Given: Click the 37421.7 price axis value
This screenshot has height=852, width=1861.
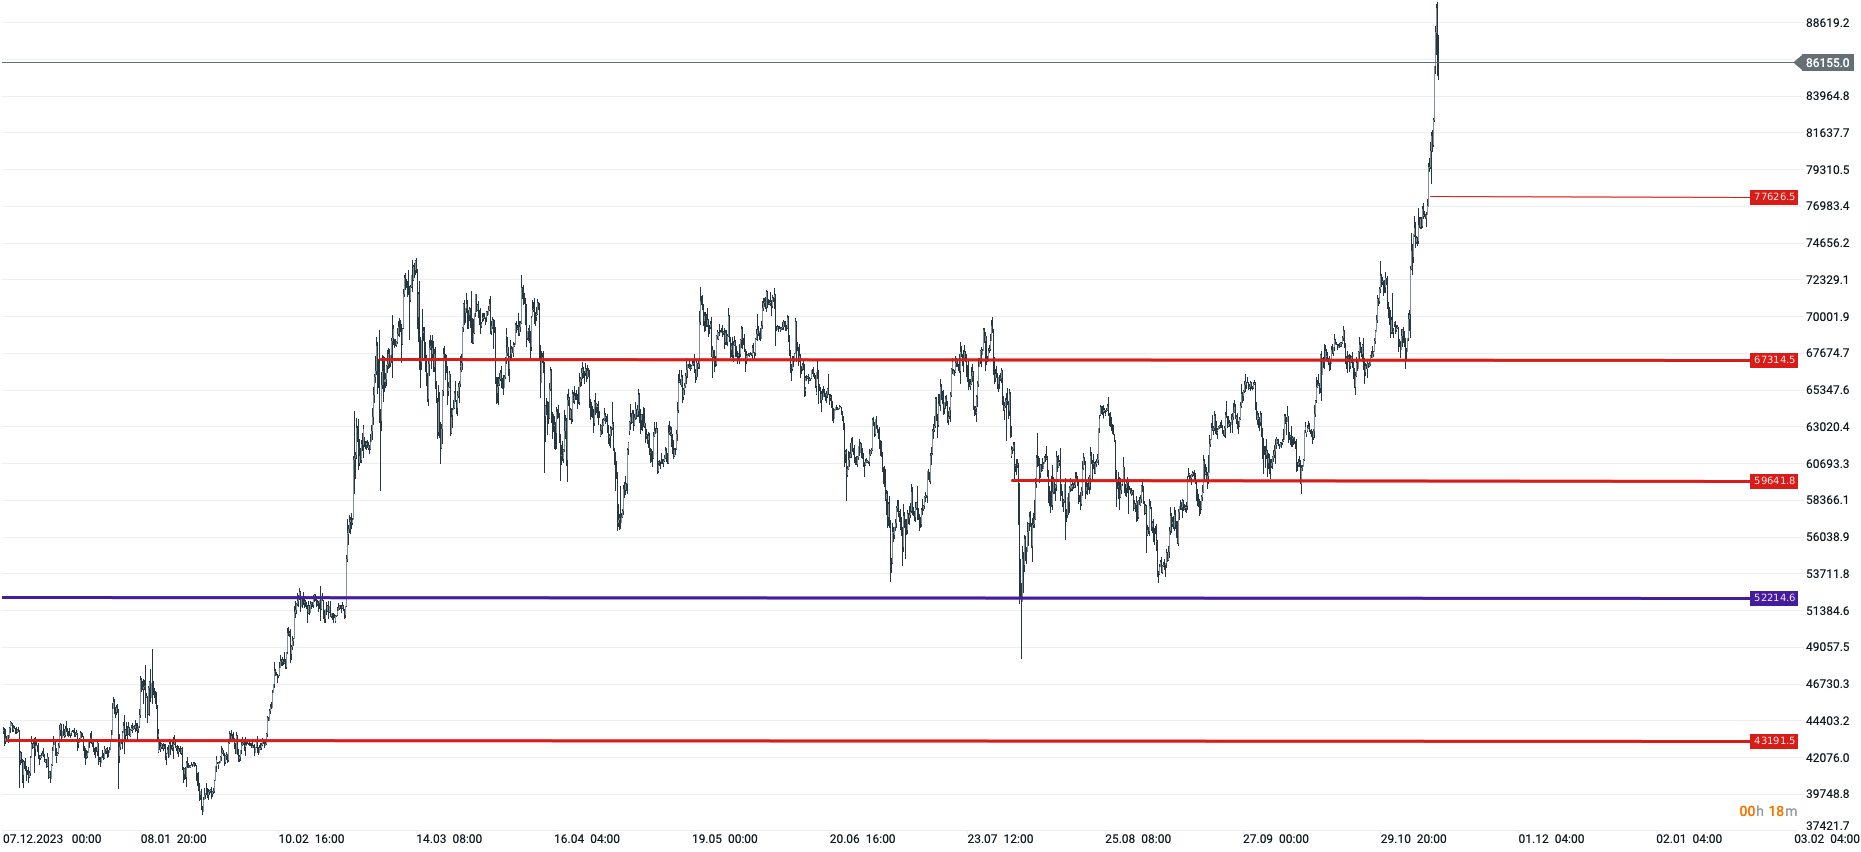Looking at the screenshot, I should click(1827, 826).
